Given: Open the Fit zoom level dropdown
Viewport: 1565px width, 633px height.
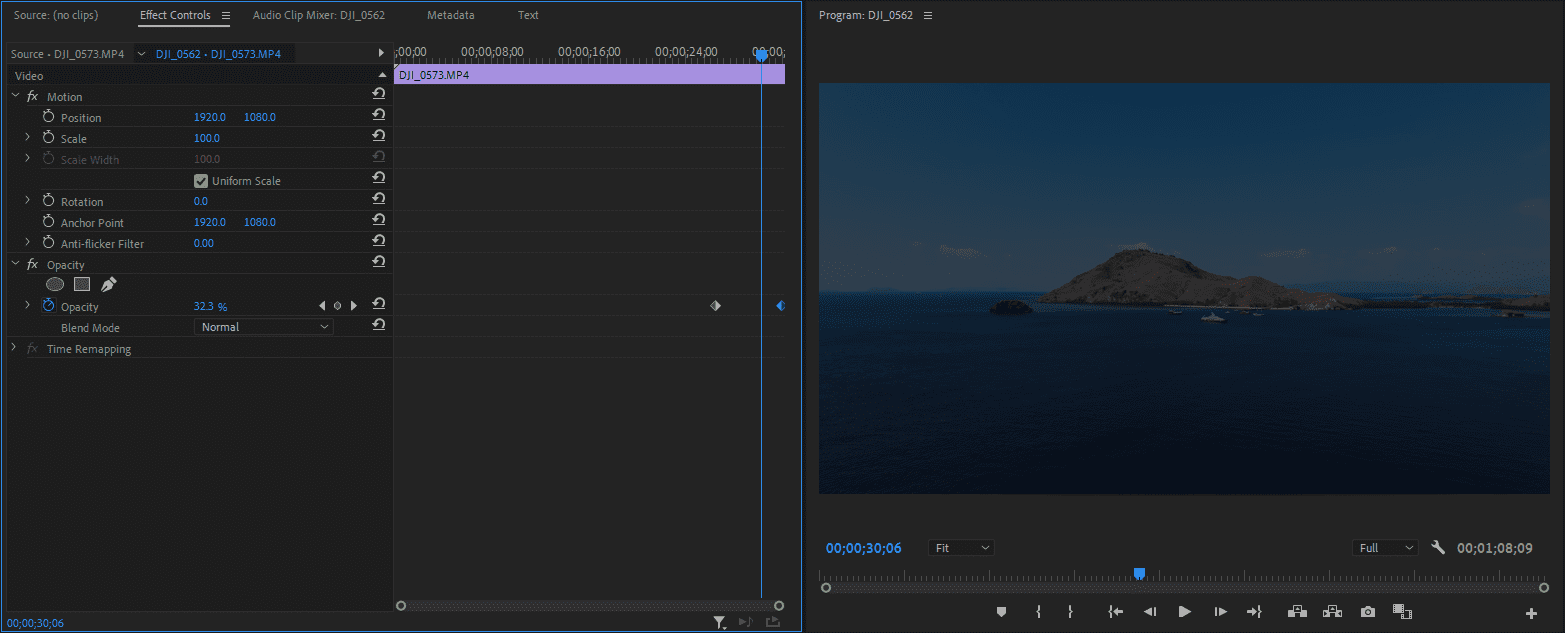Looking at the screenshot, I should click(960, 547).
